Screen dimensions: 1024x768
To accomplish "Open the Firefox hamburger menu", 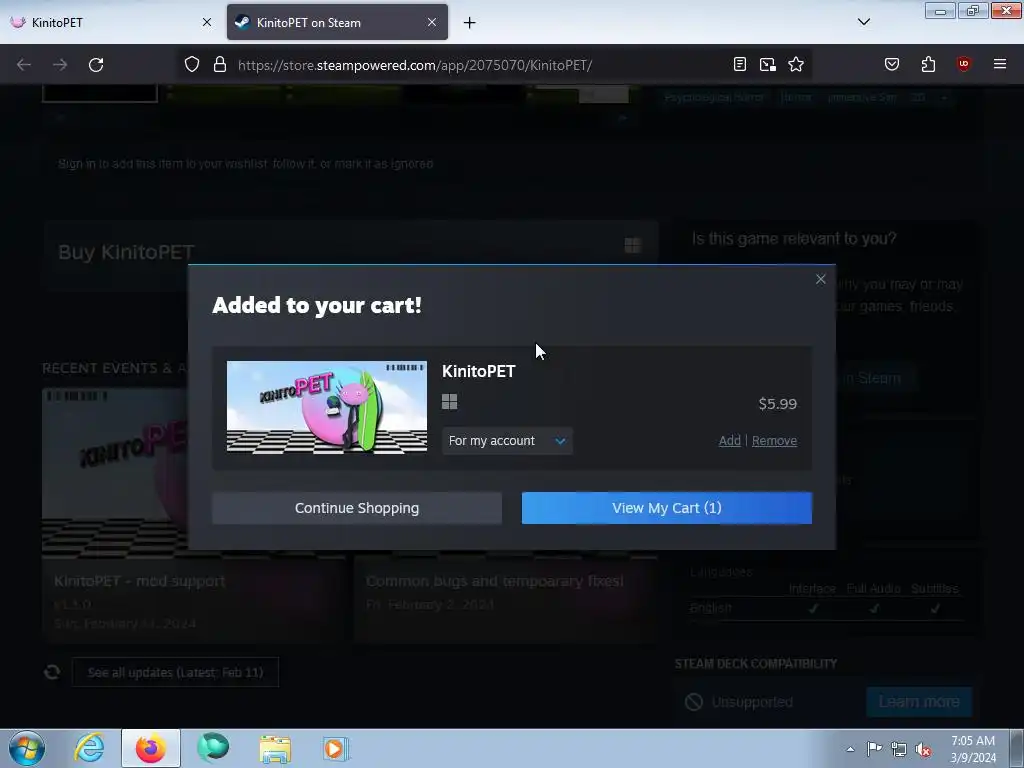I will (999, 64).
